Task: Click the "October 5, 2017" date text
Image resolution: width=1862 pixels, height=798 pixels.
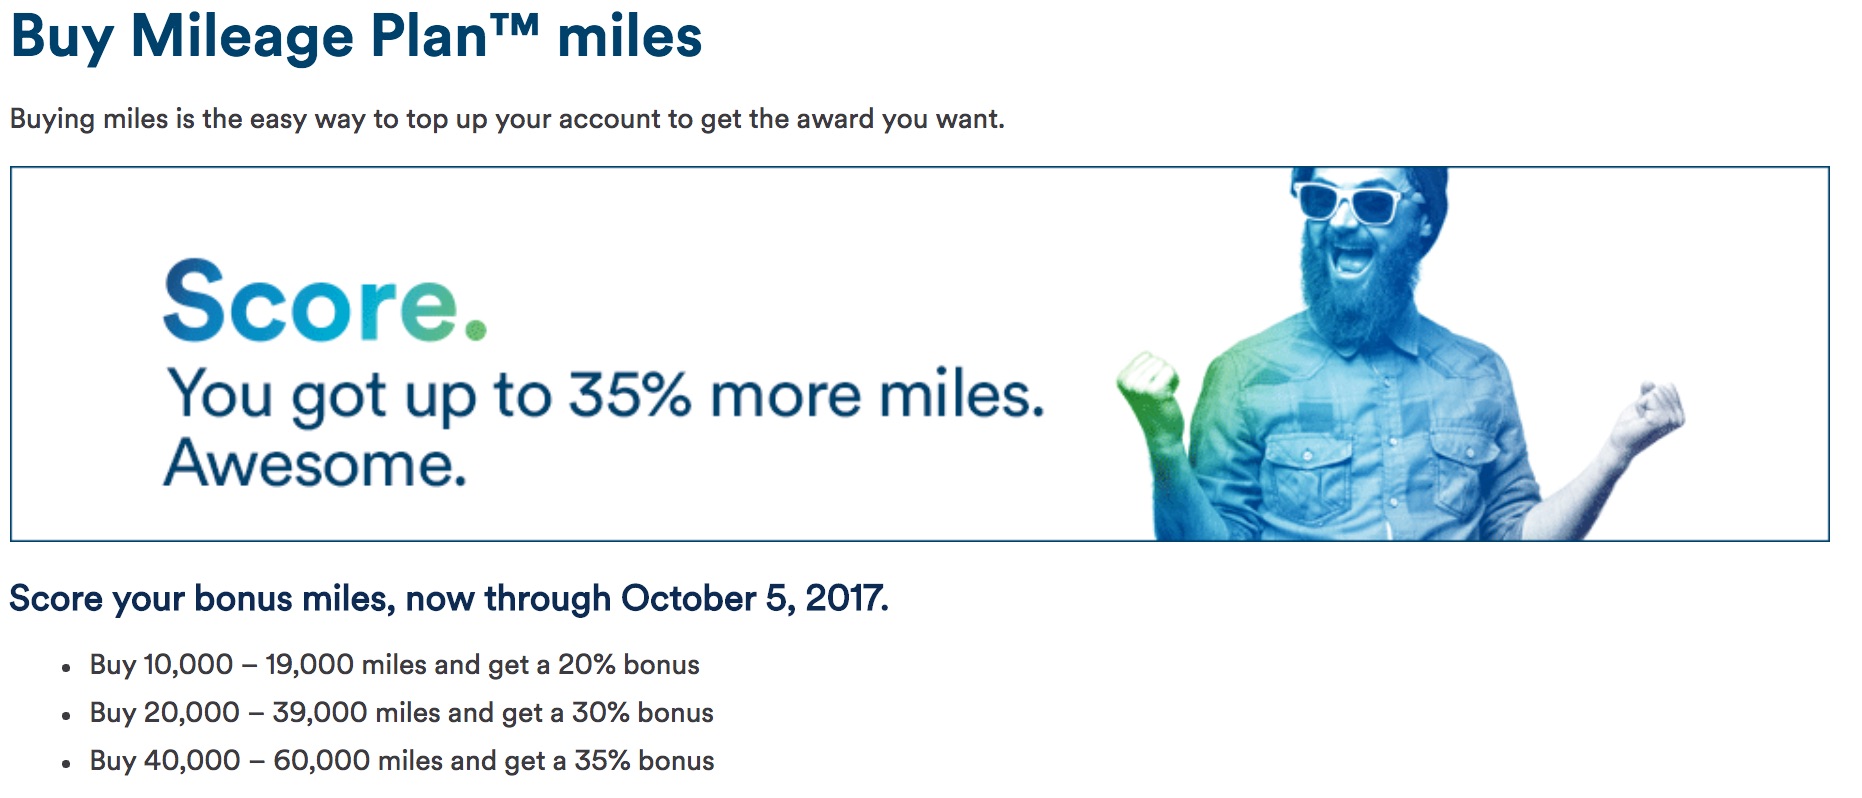Action: coord(752,599)
